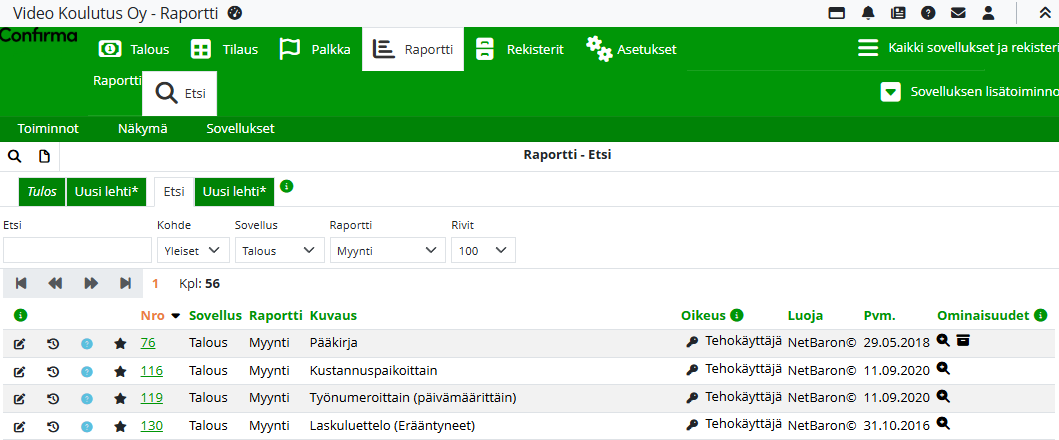Click the key icon in Laskuluettelo row
1059x440 pixels.
point(692,425)
